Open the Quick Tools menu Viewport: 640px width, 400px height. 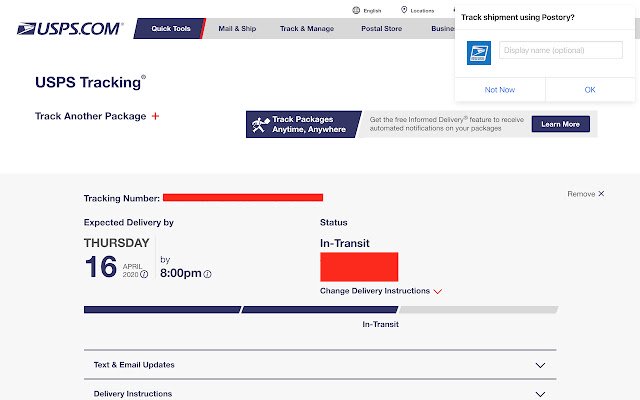(x=171, y=29)
